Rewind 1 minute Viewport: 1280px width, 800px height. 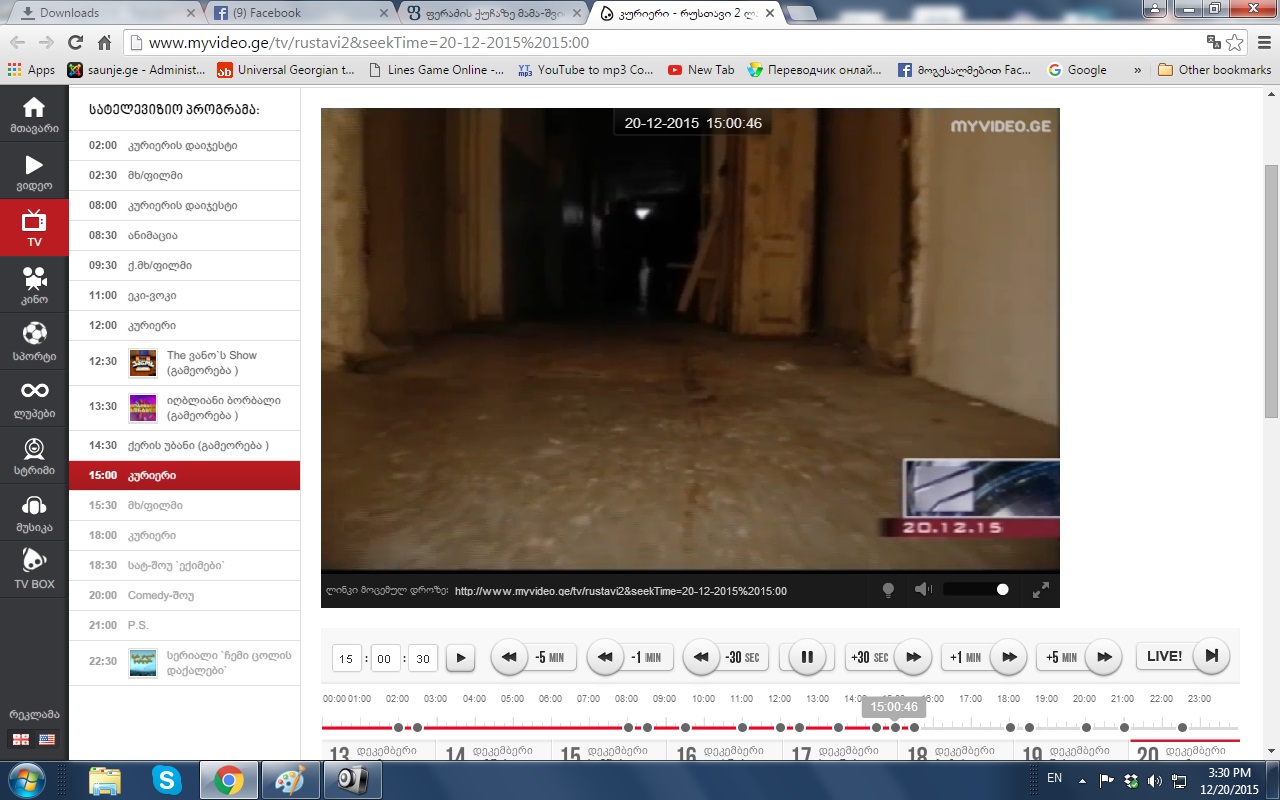click(628, 657)
